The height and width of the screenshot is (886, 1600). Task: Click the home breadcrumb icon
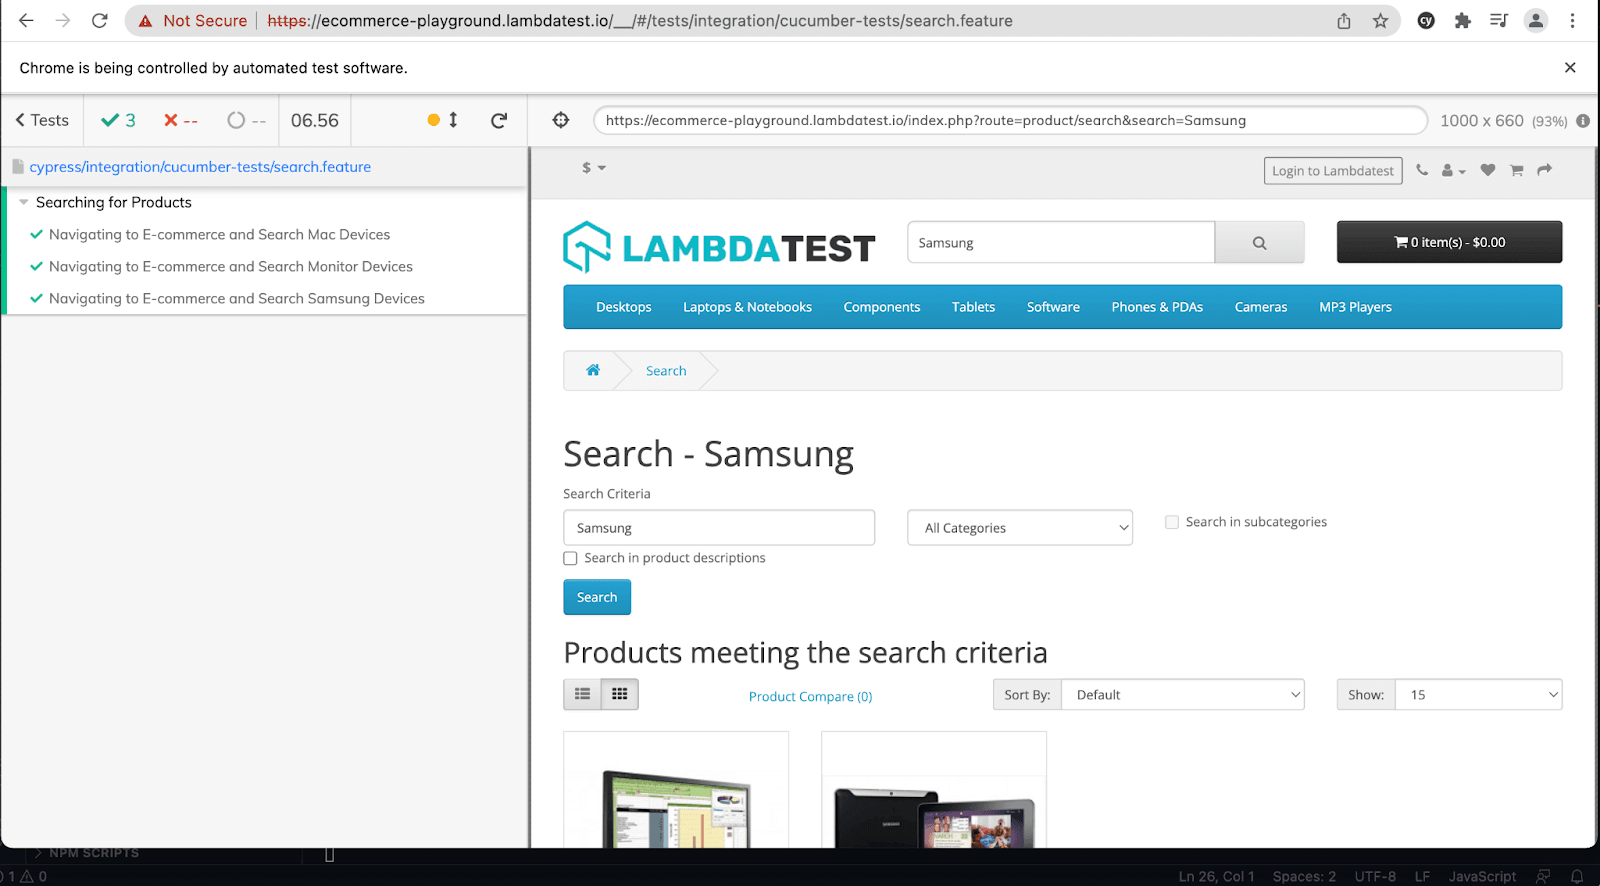click(593, 370)
